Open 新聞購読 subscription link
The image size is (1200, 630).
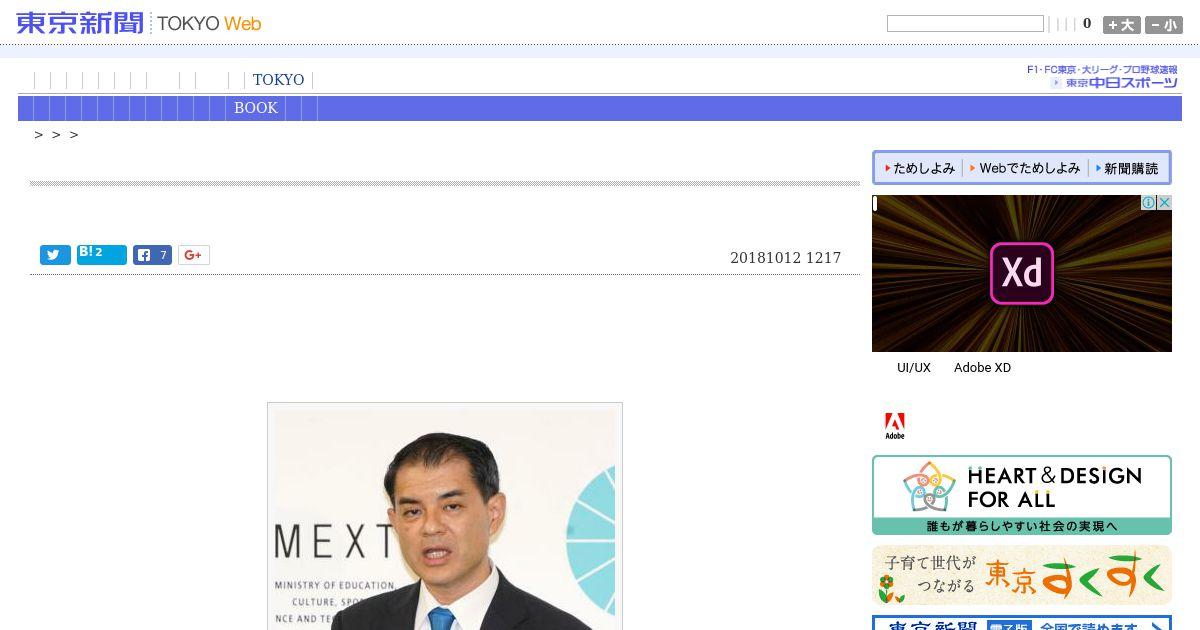pyautogui.click(x=1127, y=168)
